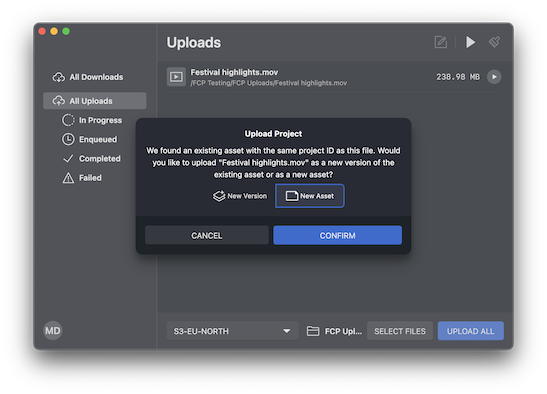Viewport: 547px width, 394px height.
Task: Click play button on Festival highlights.mov row
Action: 494,77
